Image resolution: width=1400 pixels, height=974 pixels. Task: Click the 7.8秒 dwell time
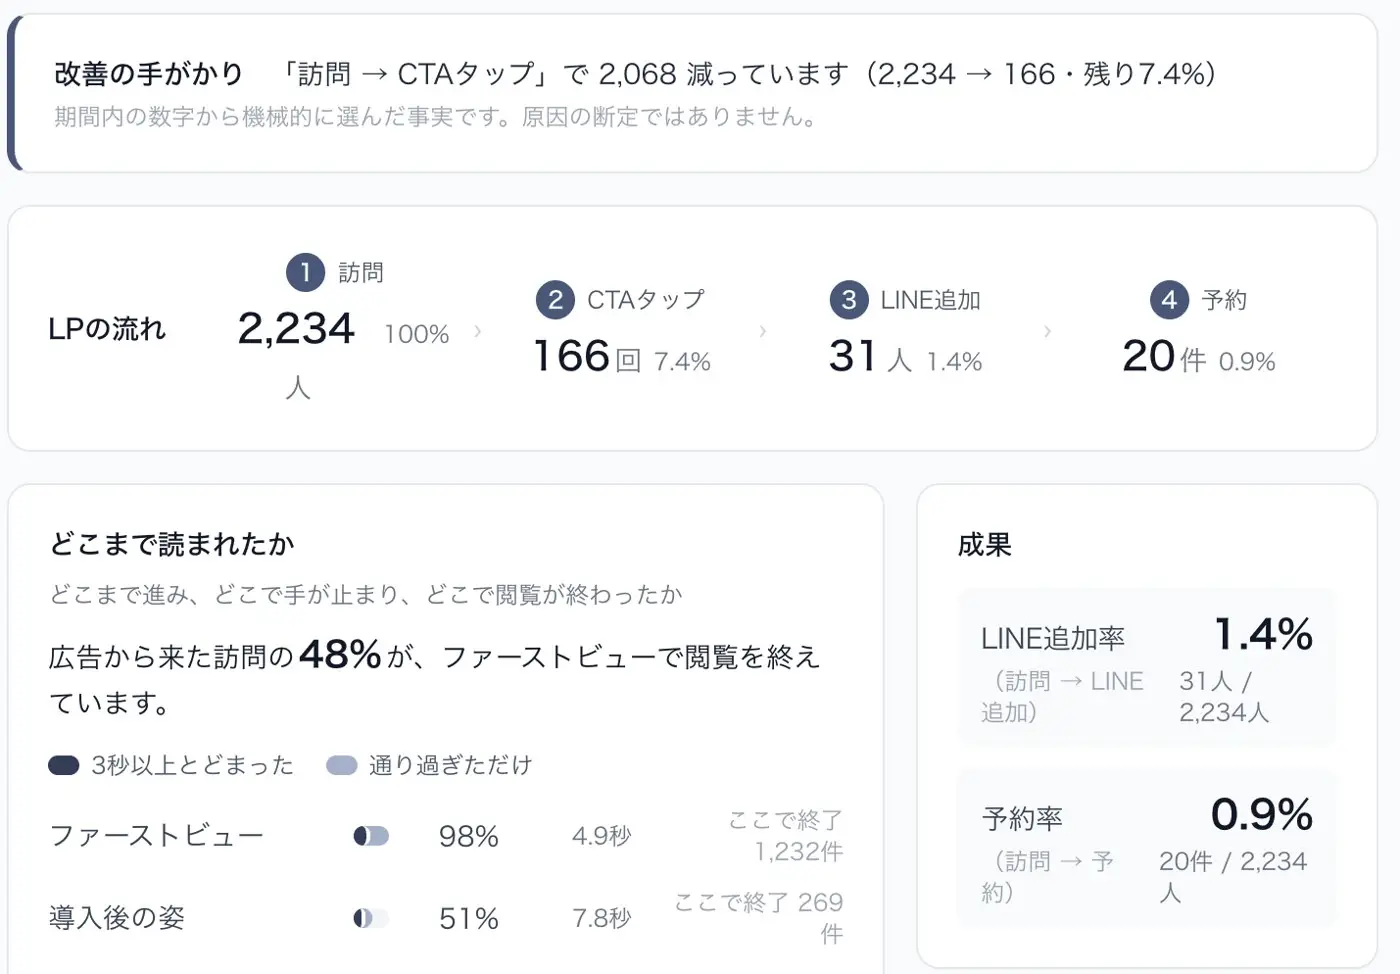602,918
